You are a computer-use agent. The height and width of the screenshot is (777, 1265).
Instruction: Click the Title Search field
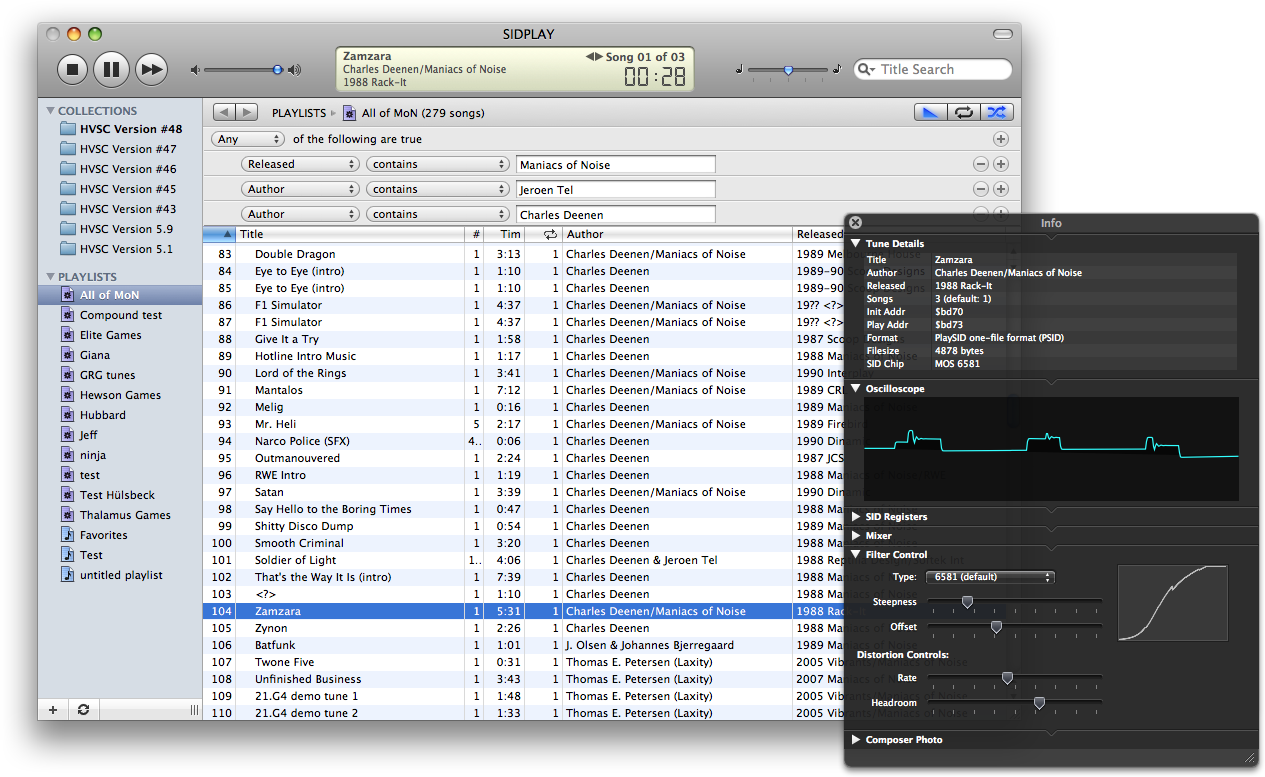pyautogui.click(x=933, y=70)
